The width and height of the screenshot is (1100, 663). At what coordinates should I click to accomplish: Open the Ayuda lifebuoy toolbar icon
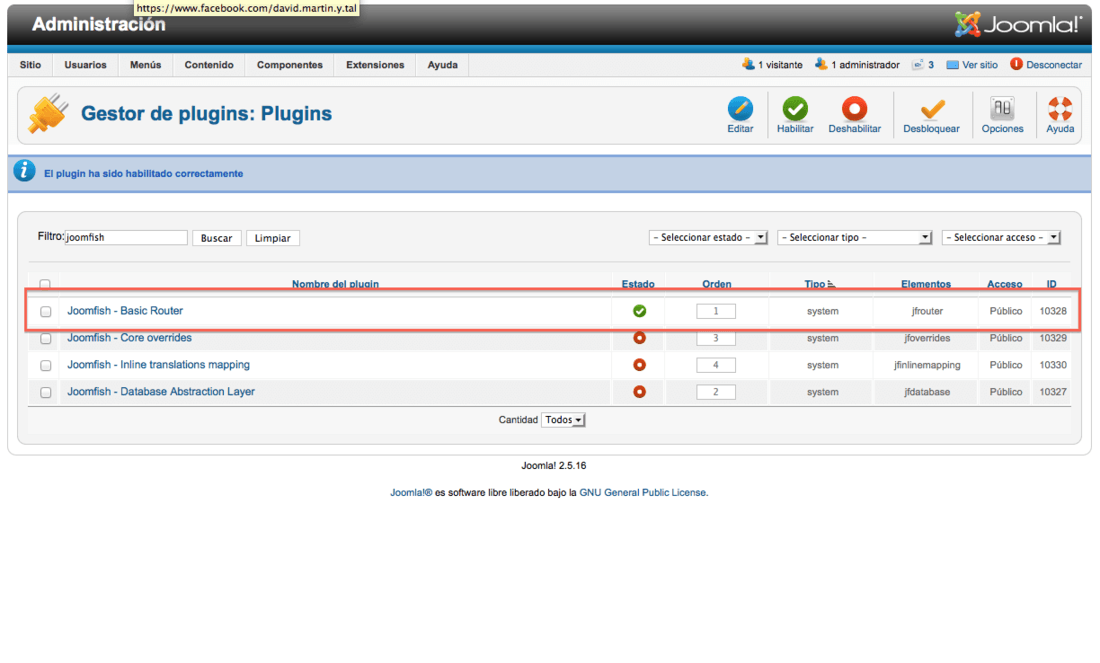[1060, 109]
